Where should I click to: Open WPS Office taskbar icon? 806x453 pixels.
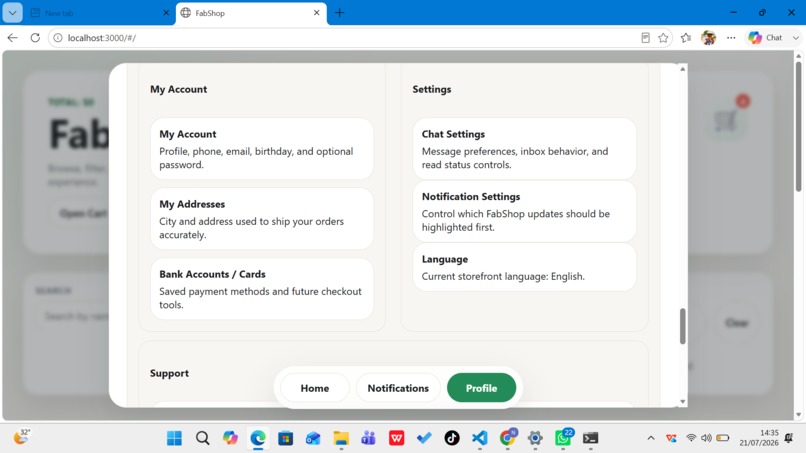(396, 438)
